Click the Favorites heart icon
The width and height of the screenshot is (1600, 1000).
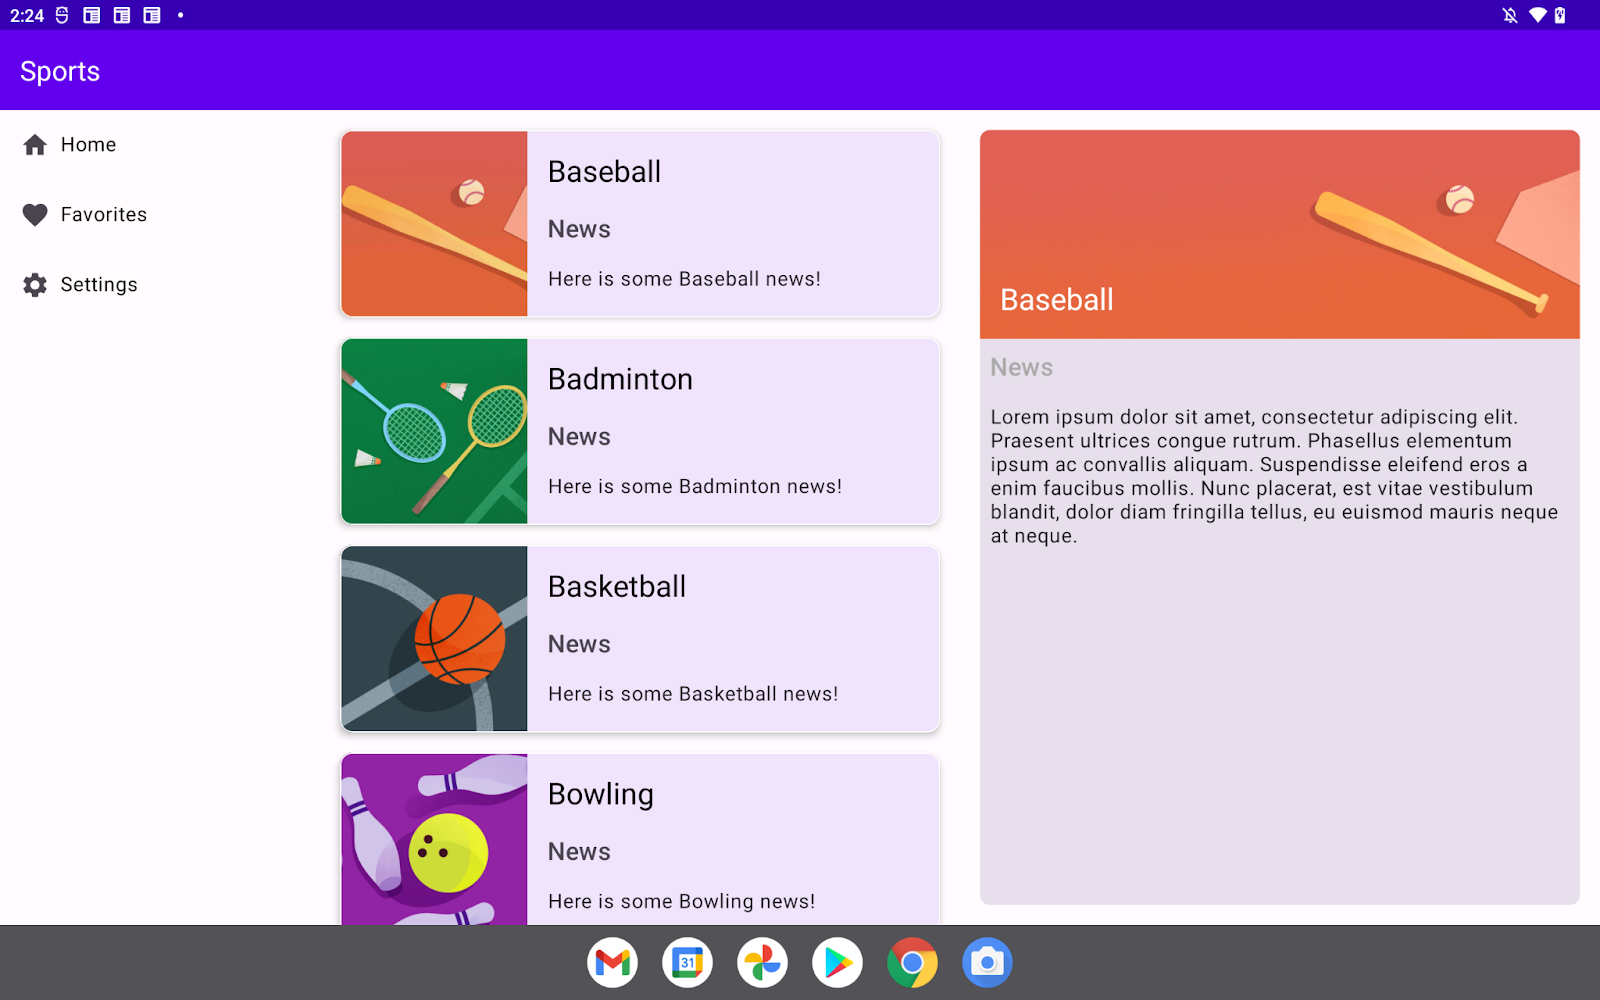coord(35,214)
